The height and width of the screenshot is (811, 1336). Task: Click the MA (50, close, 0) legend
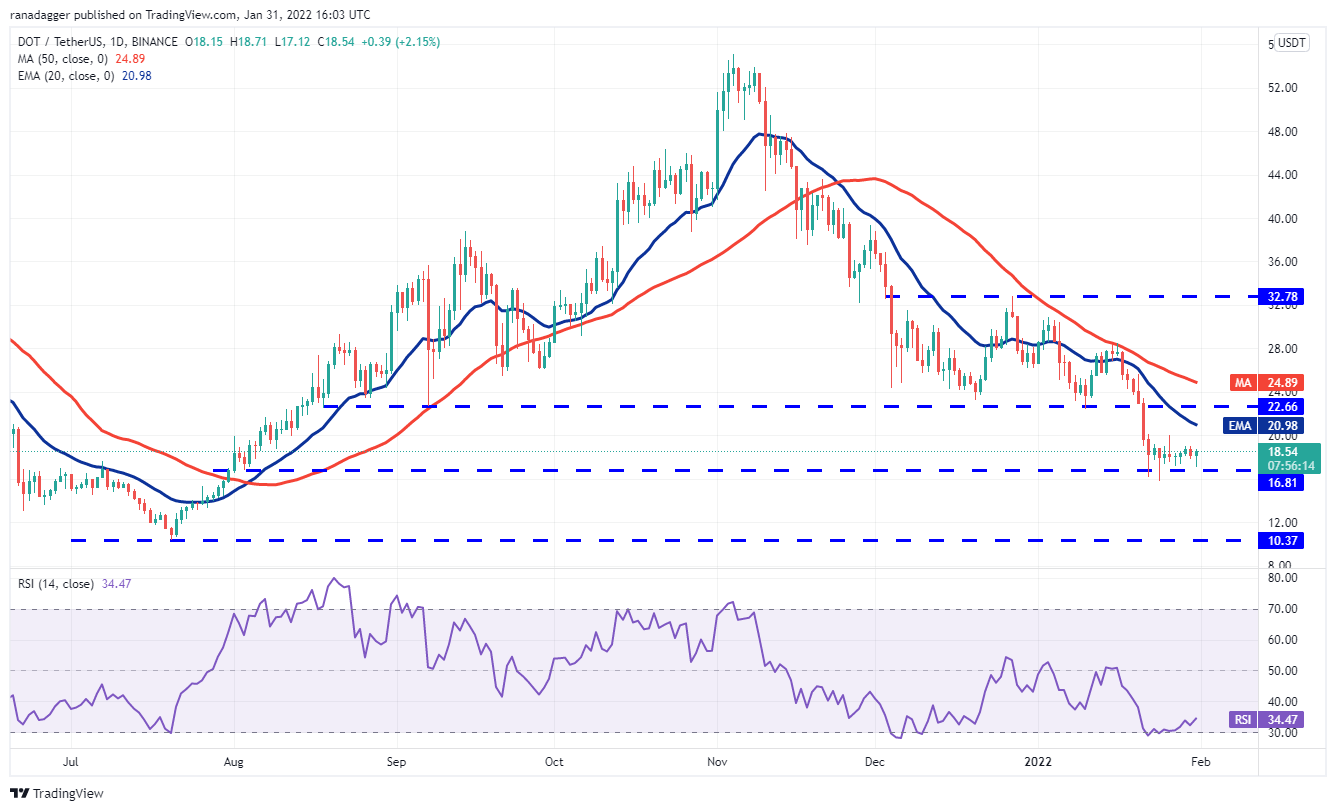(63, 57)
